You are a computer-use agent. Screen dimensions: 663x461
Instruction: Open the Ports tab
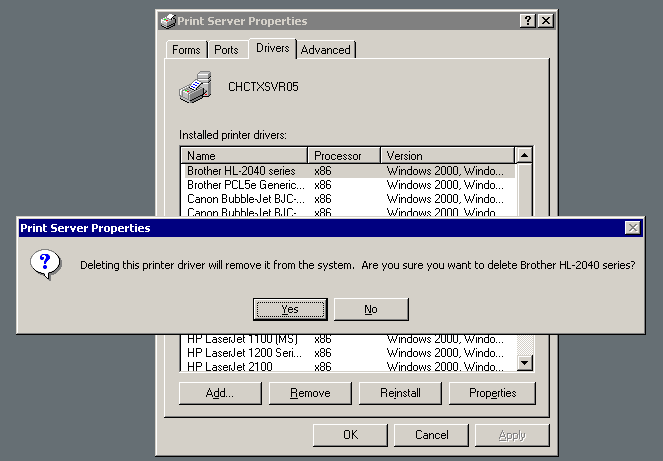tap(226, 50)
